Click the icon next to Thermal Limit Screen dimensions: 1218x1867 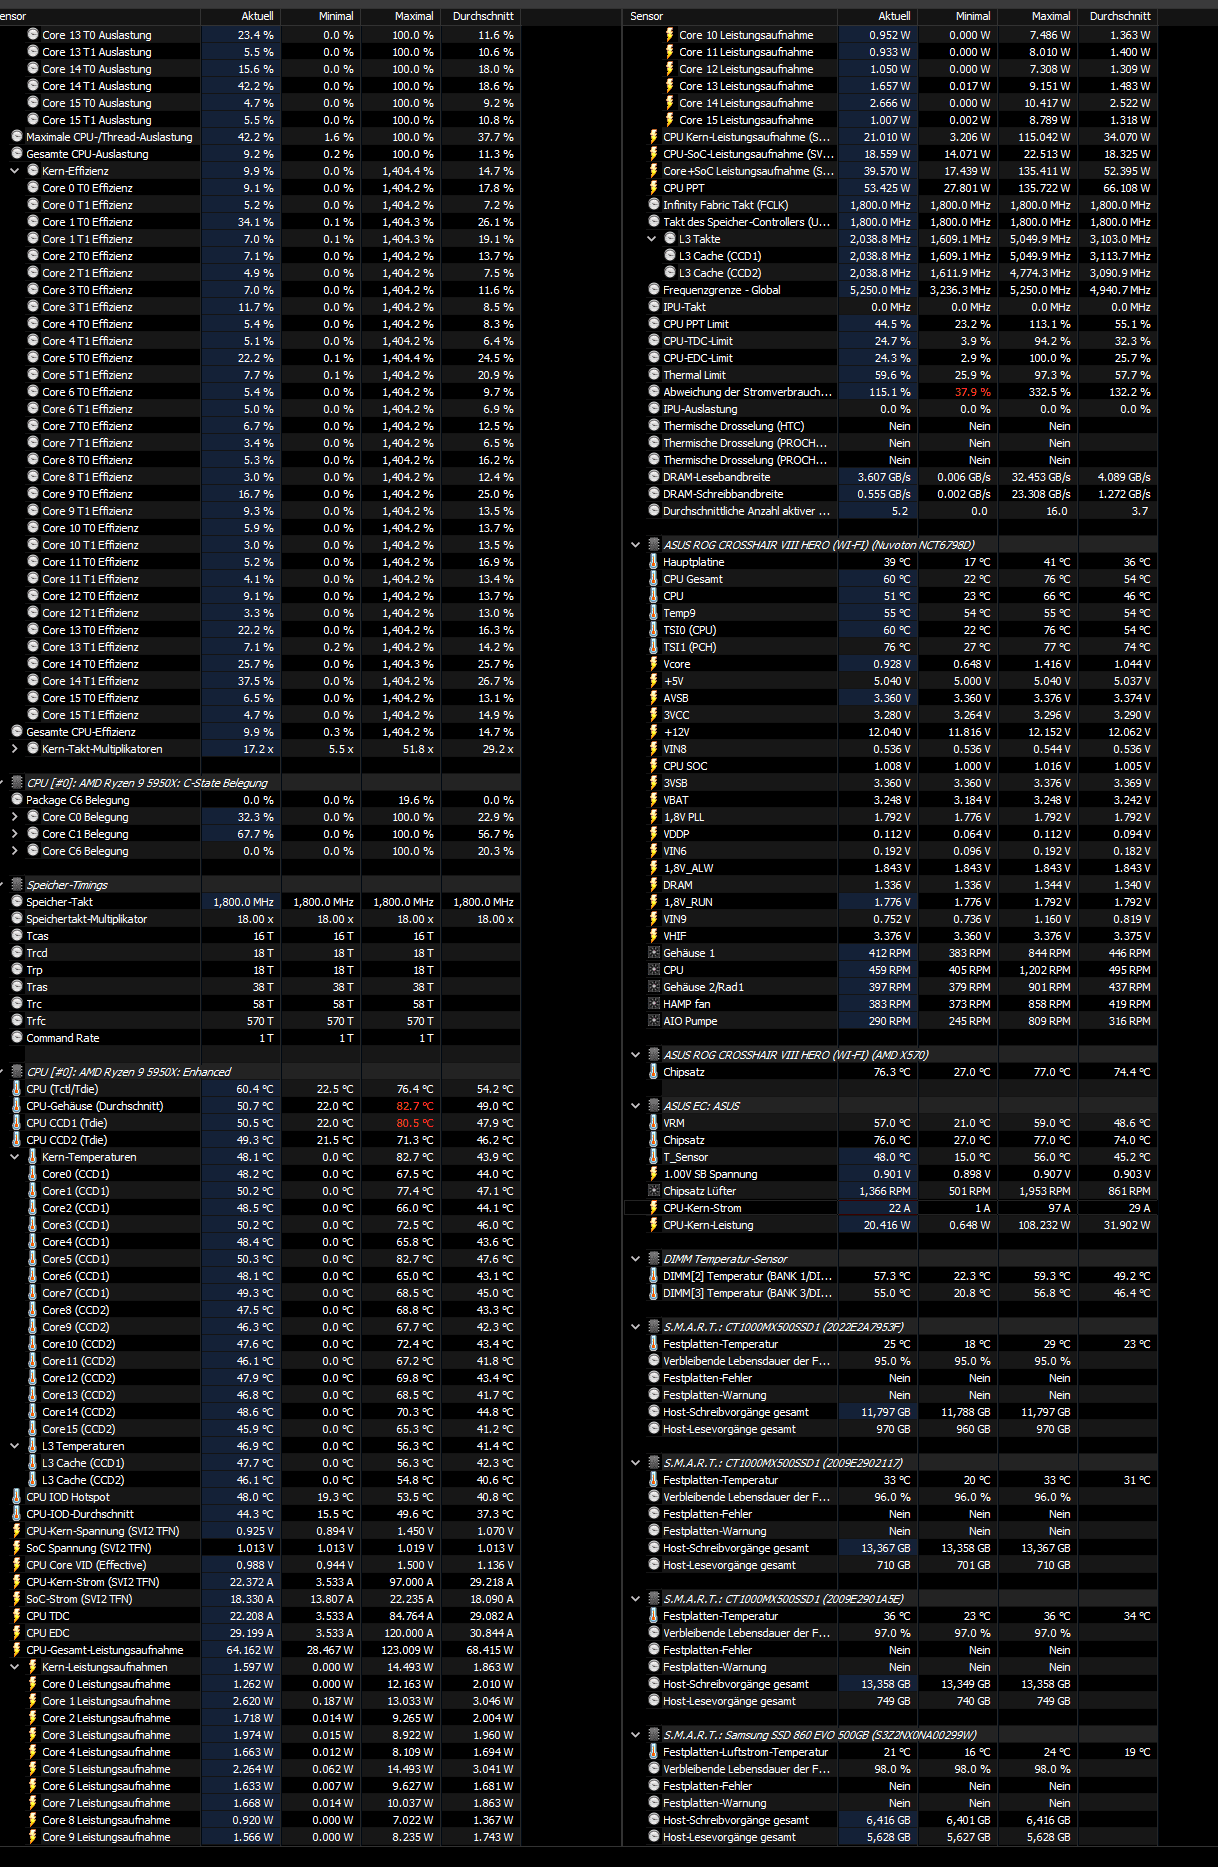pos(654,375)
